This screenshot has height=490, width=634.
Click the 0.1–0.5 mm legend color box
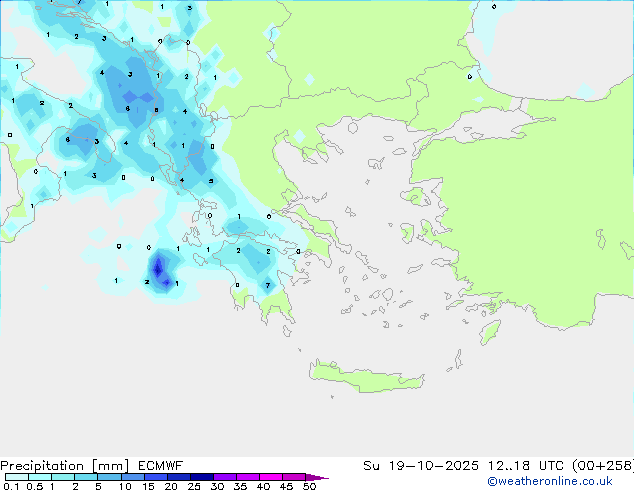pos(17,477)
